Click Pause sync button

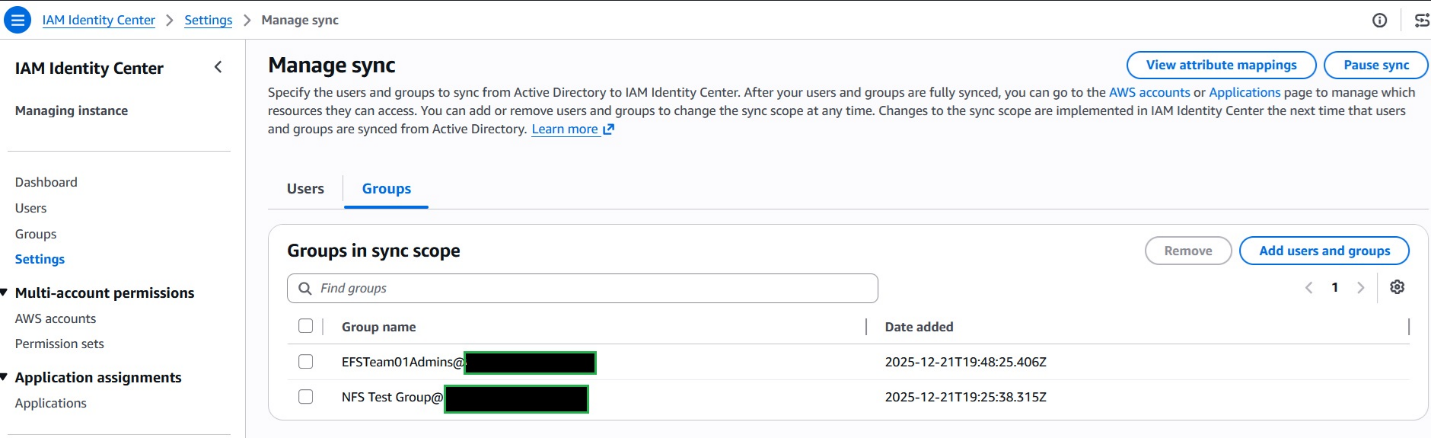[1376, 65]
